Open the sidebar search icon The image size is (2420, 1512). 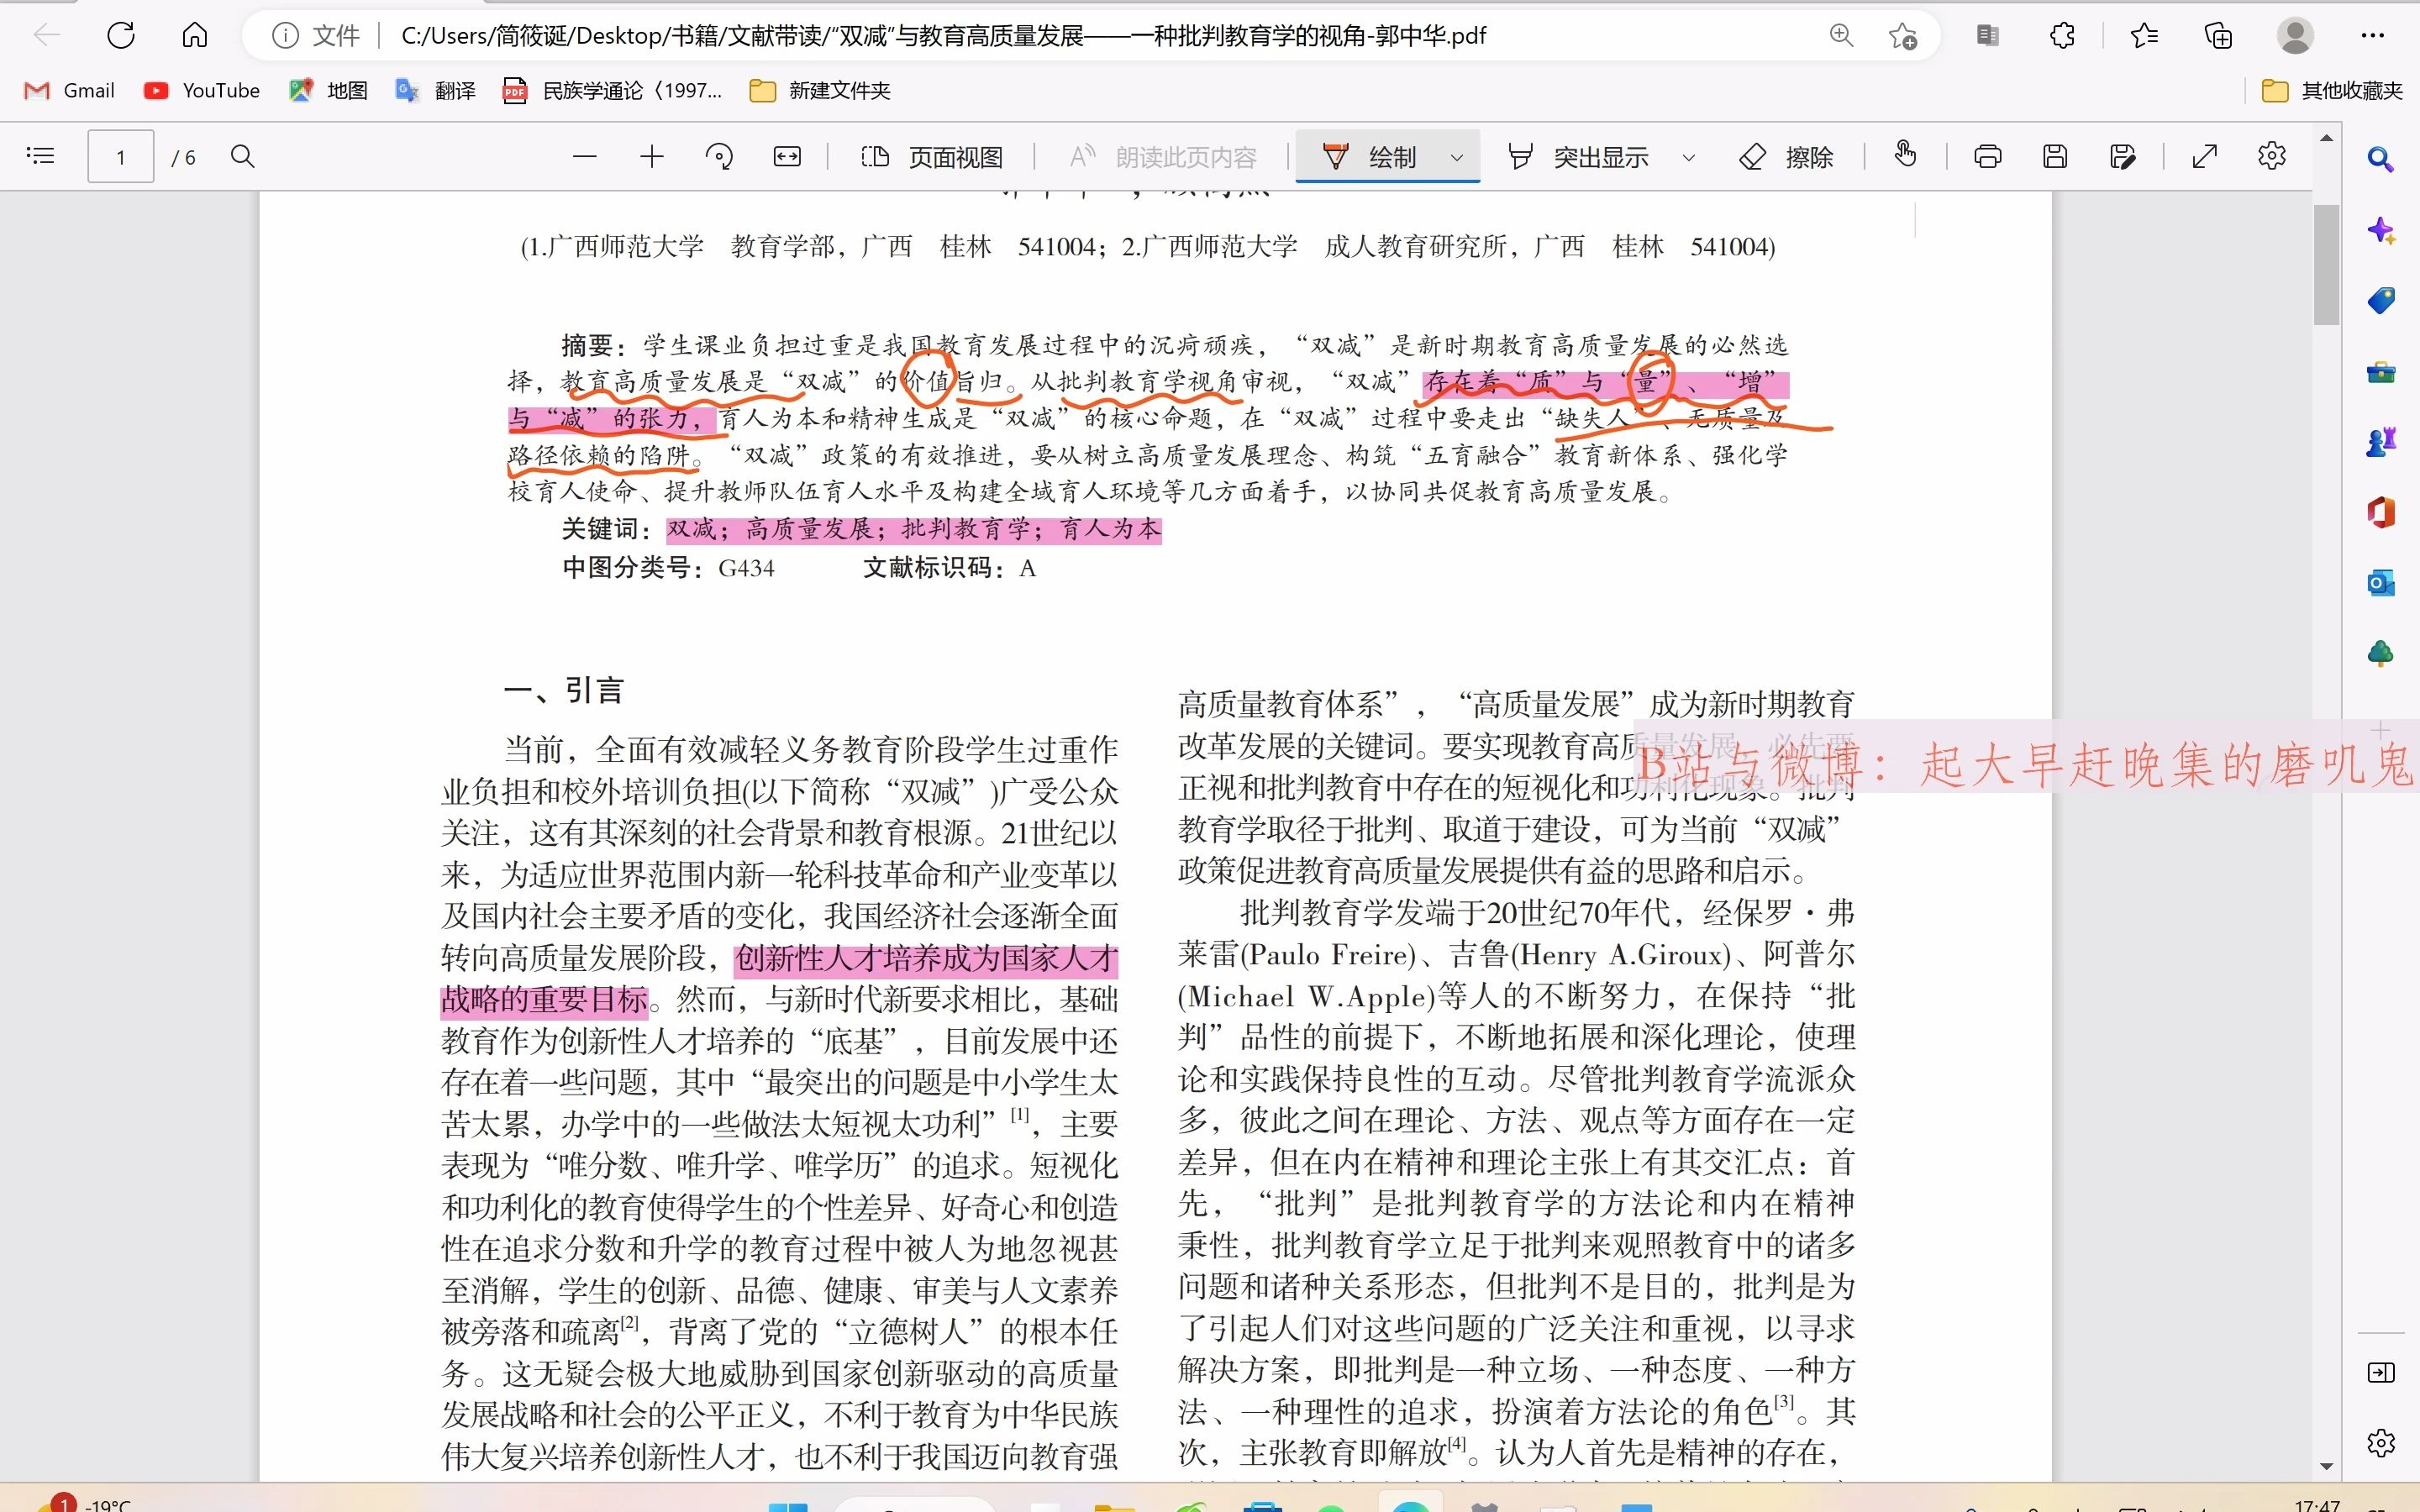[2381, 159]
